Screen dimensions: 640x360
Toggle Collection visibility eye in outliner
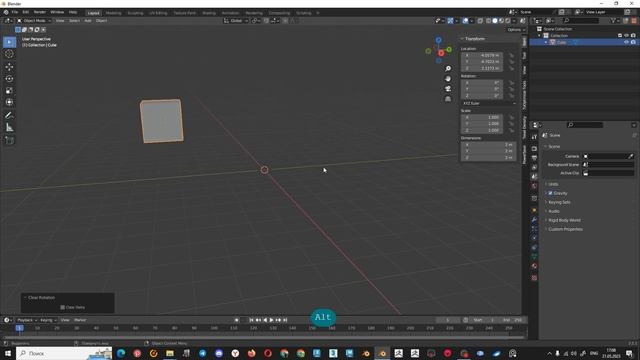[x=627, y=36]
